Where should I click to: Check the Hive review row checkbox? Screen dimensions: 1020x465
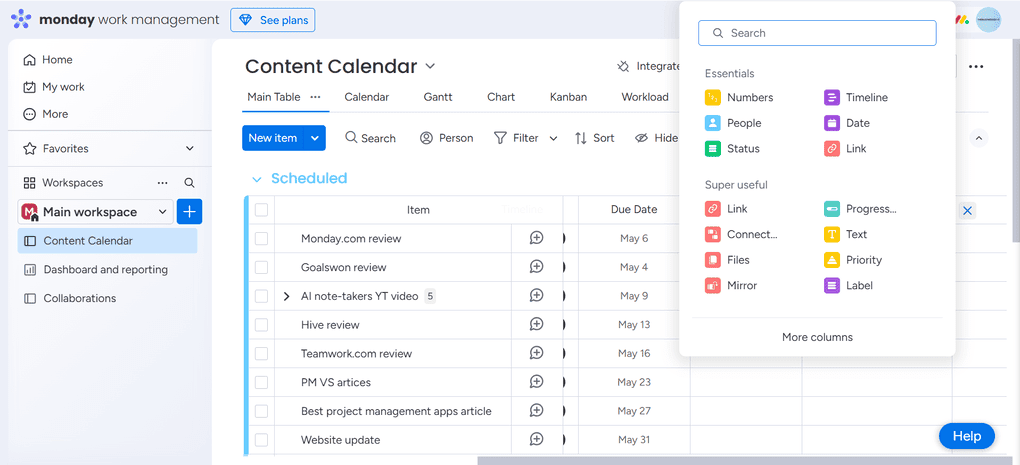click(x=261, y=325)
